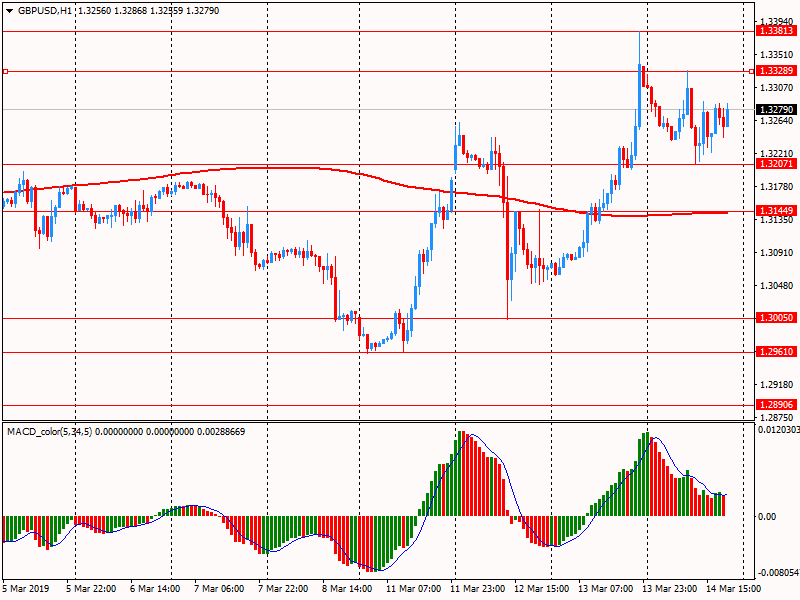Screen dimensions: 800x600
Task: Click the 13 Mar 23:00 time axis label
Action: tap(670, 589)
